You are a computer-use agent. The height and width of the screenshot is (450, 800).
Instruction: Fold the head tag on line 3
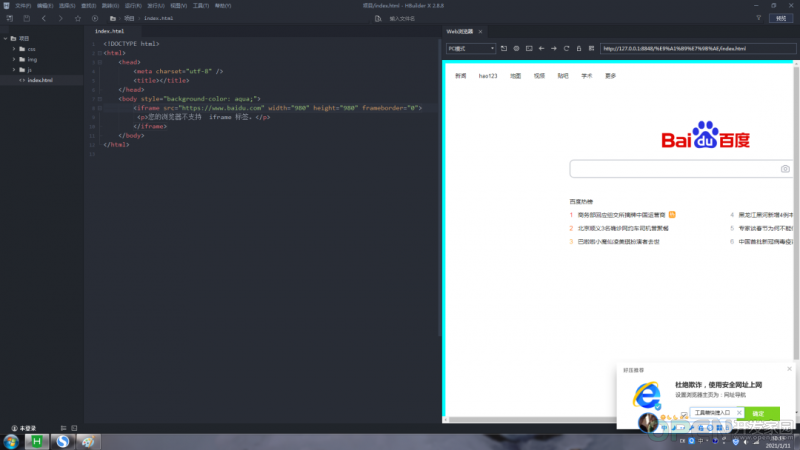click(x=100, y=62)
